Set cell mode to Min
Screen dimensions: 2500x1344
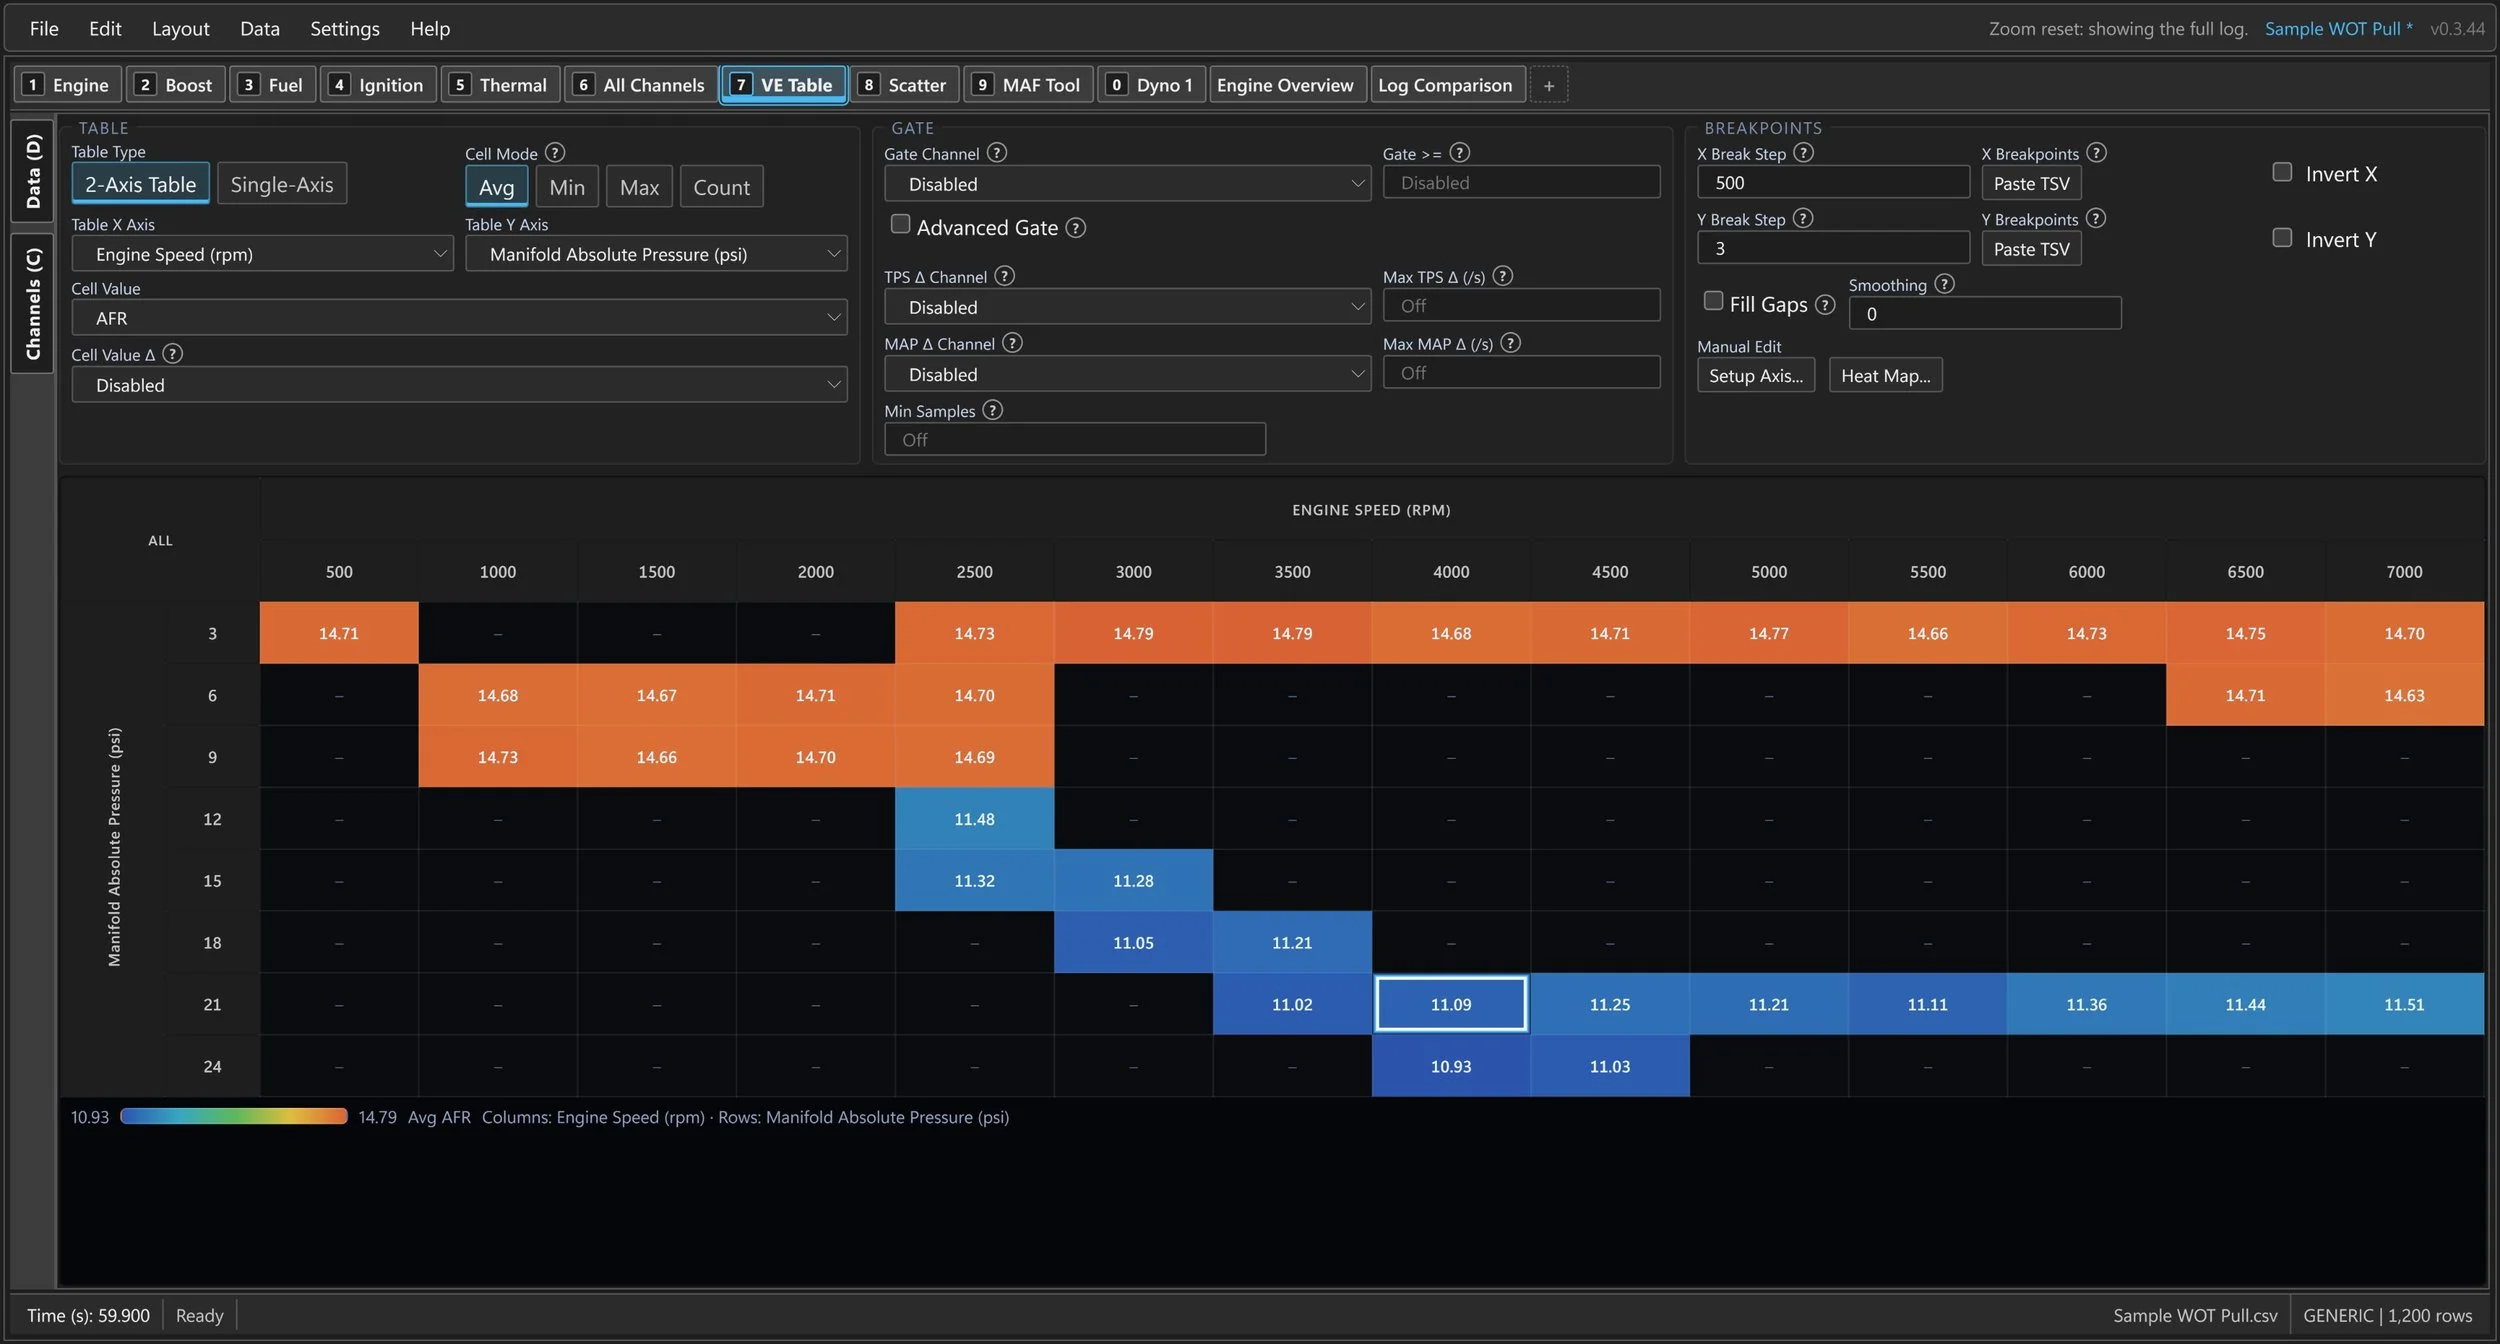click(x=567, y=187)
